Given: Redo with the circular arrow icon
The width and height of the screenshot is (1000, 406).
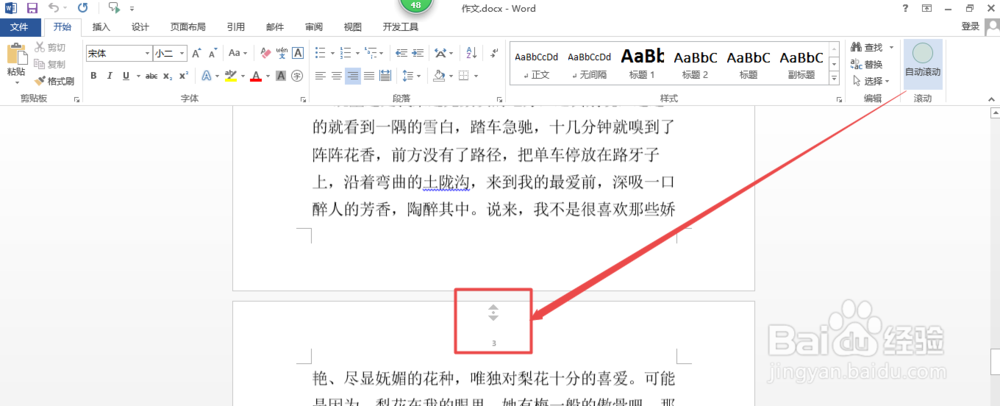Looking at the screenshot, I should coord(83,8).
